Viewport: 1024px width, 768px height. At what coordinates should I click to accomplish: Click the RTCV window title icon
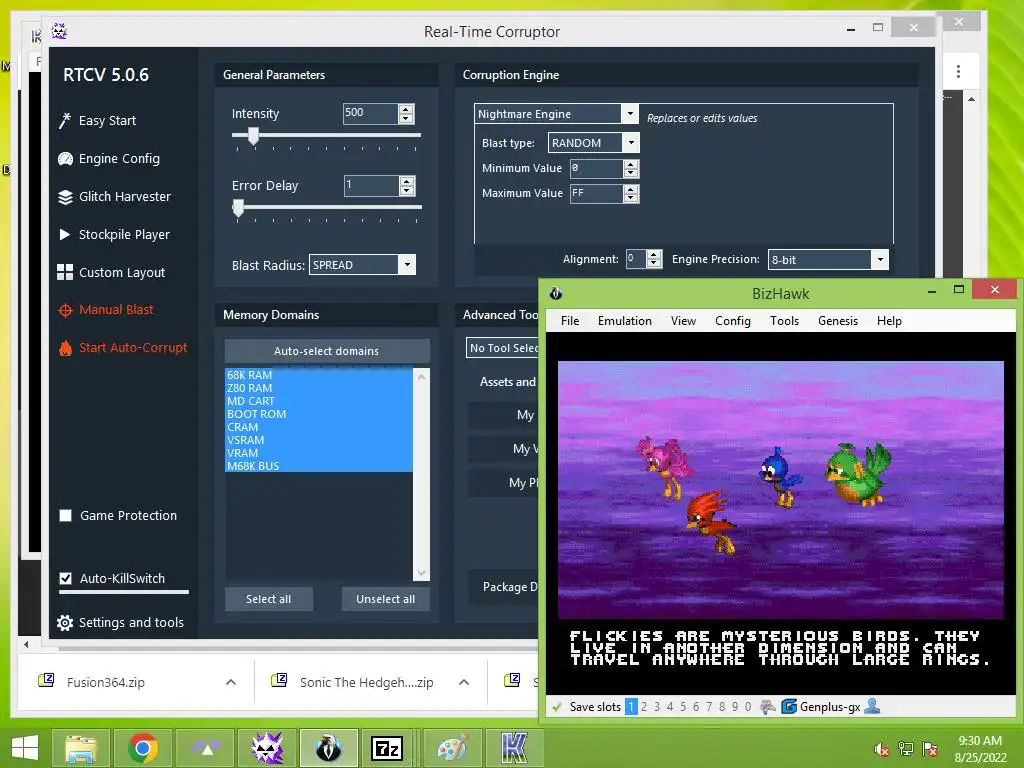59,31
